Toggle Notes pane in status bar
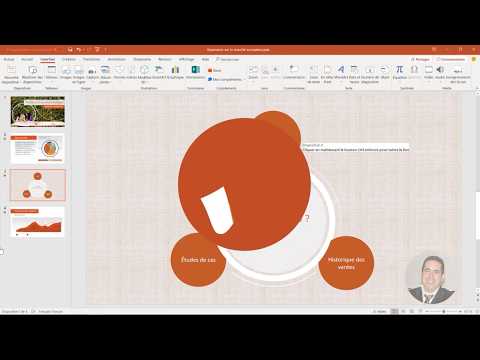This screenshot has height=360, width=480. coord(379,311)
